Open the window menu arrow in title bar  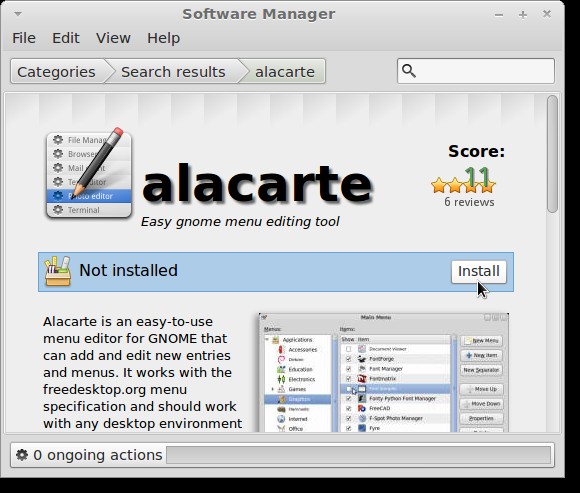click(x=18, y=14)
